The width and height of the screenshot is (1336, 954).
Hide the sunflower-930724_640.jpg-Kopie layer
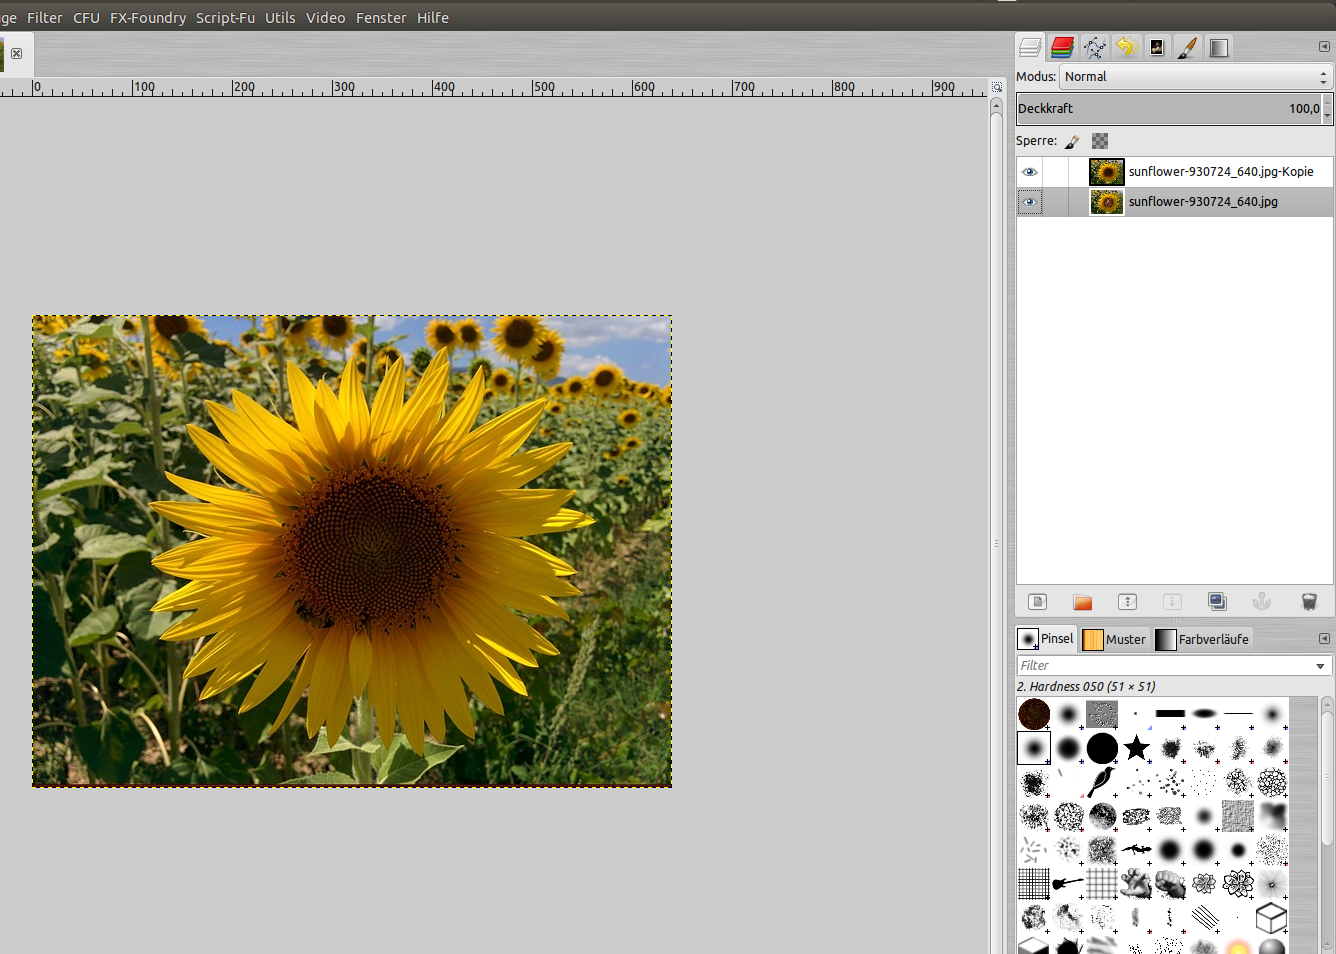coord(1029,172)
